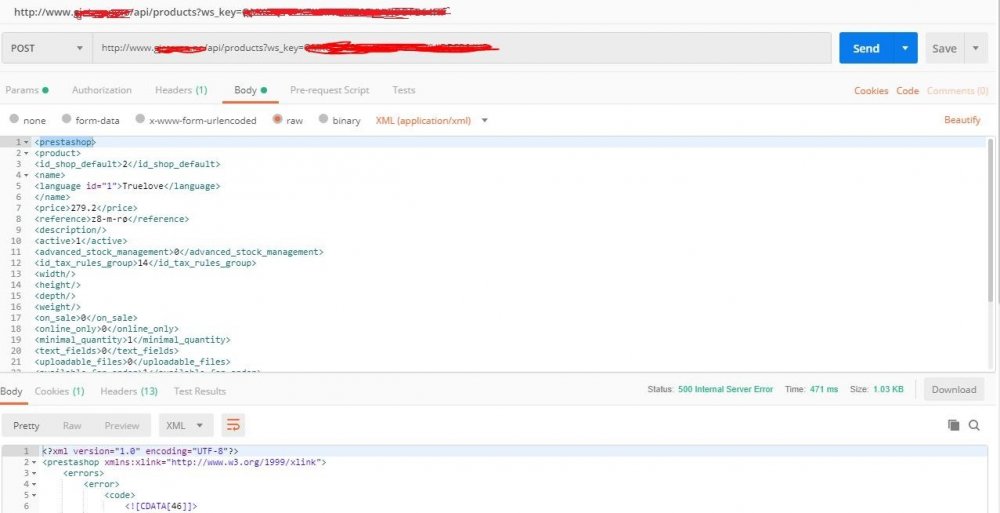The image size is (1000, 513).
Task: Select the Preview response view
Action: (122, 426)
